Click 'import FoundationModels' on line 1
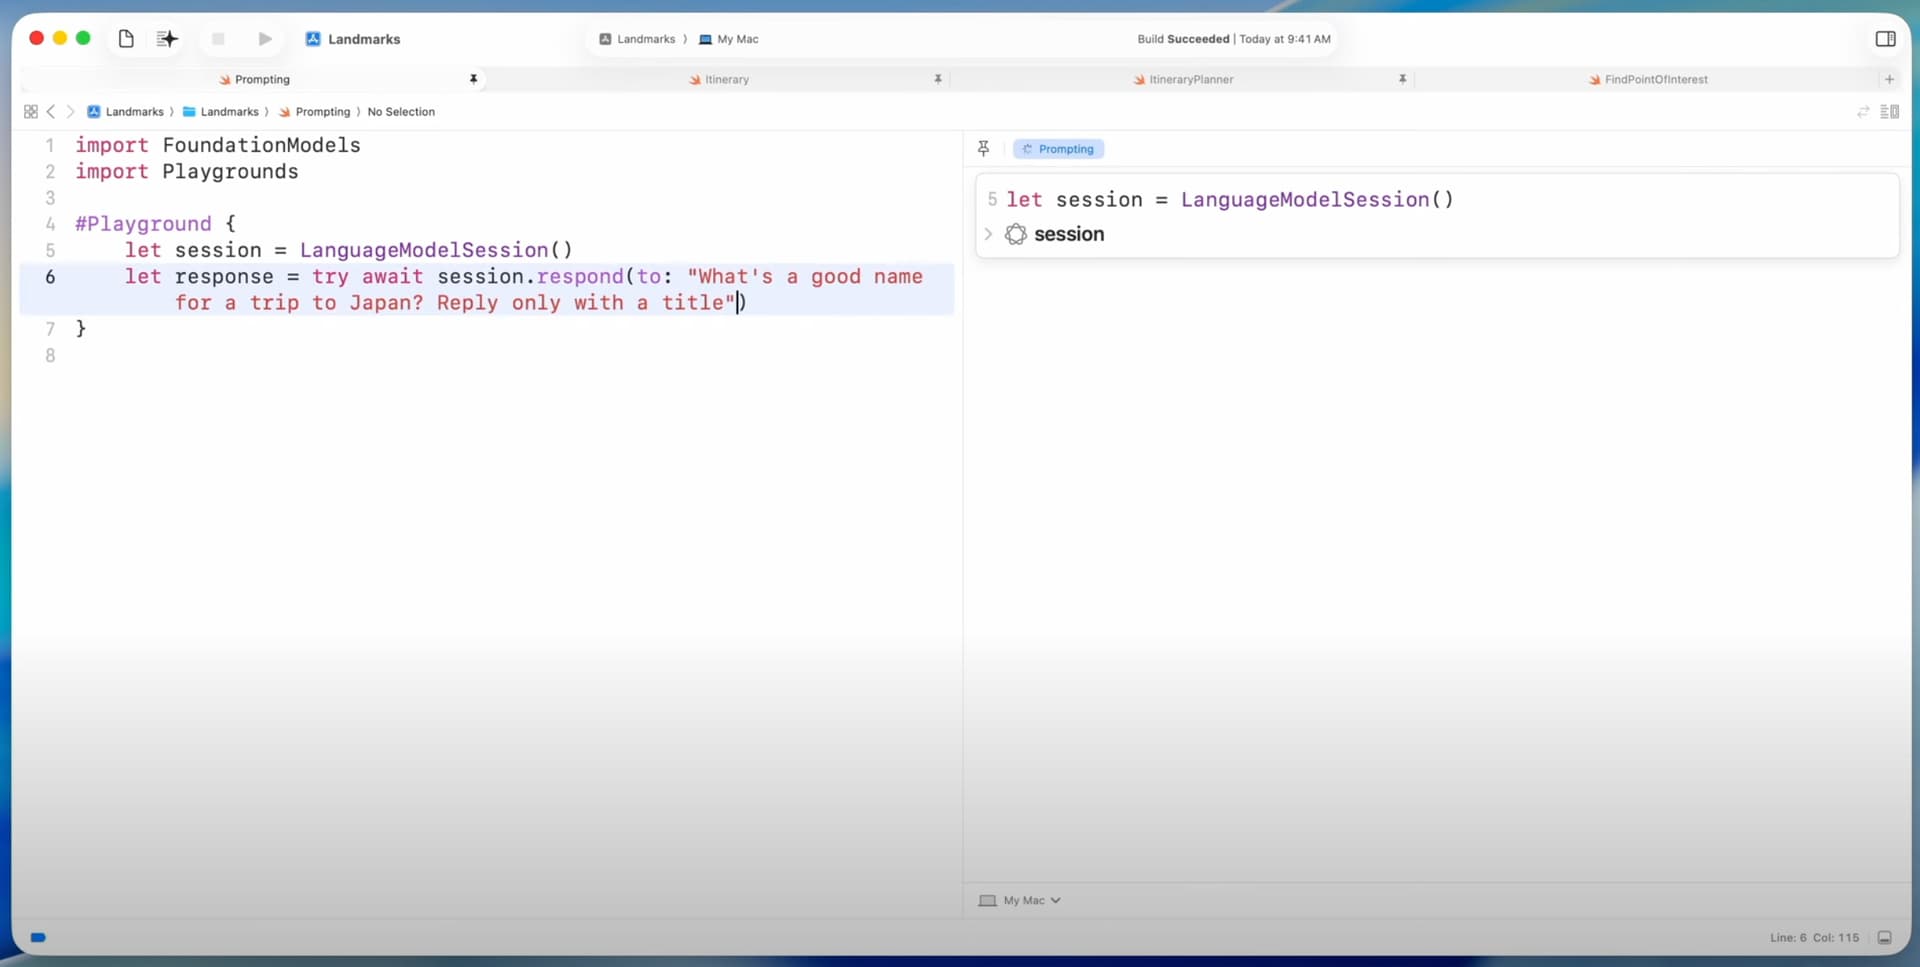 tap(218, 145)
